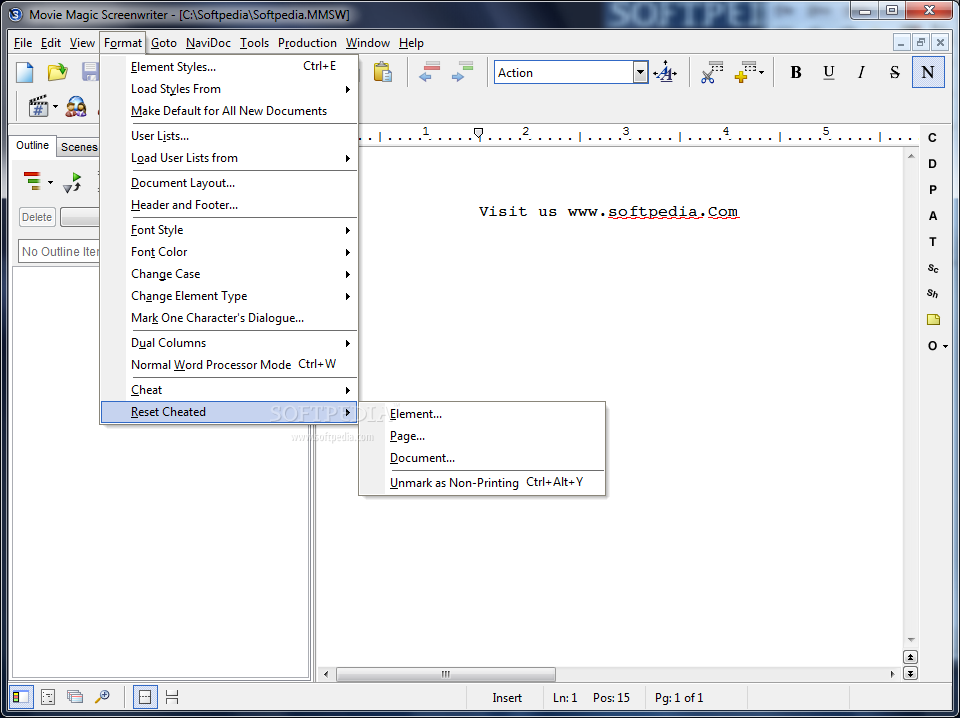Expand the Cheat submenu

tap(228, 390)
